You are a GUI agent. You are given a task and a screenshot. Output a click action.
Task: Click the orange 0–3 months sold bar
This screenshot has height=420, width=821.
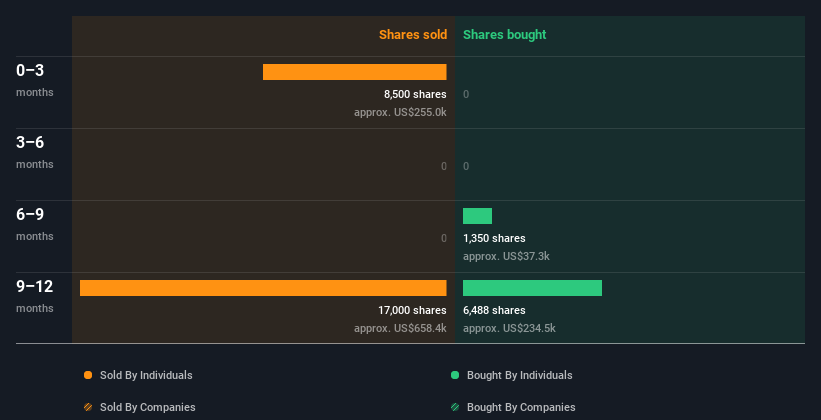coord(354,72)
